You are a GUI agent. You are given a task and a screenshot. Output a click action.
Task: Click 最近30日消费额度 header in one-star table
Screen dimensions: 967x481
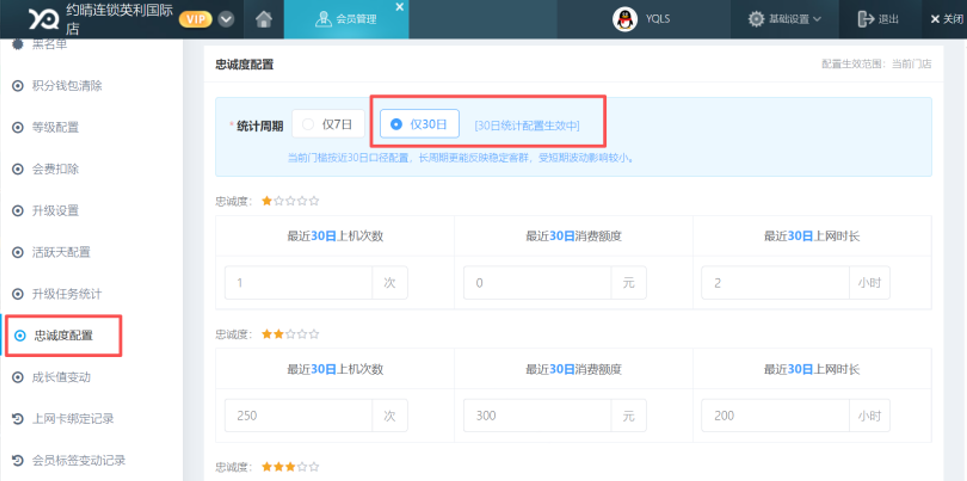click(574, 236)
